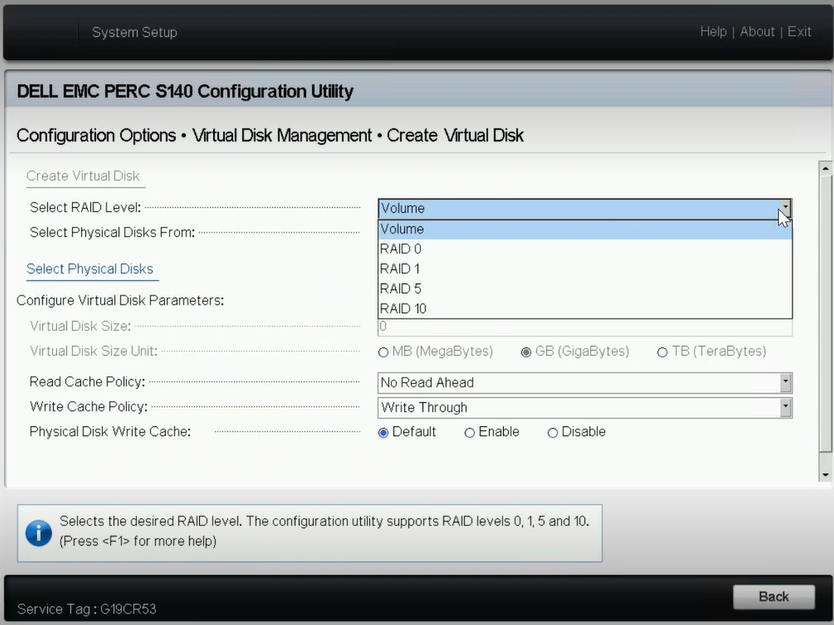
Task: Click the RAID level help description text
Action: [324, 531]
